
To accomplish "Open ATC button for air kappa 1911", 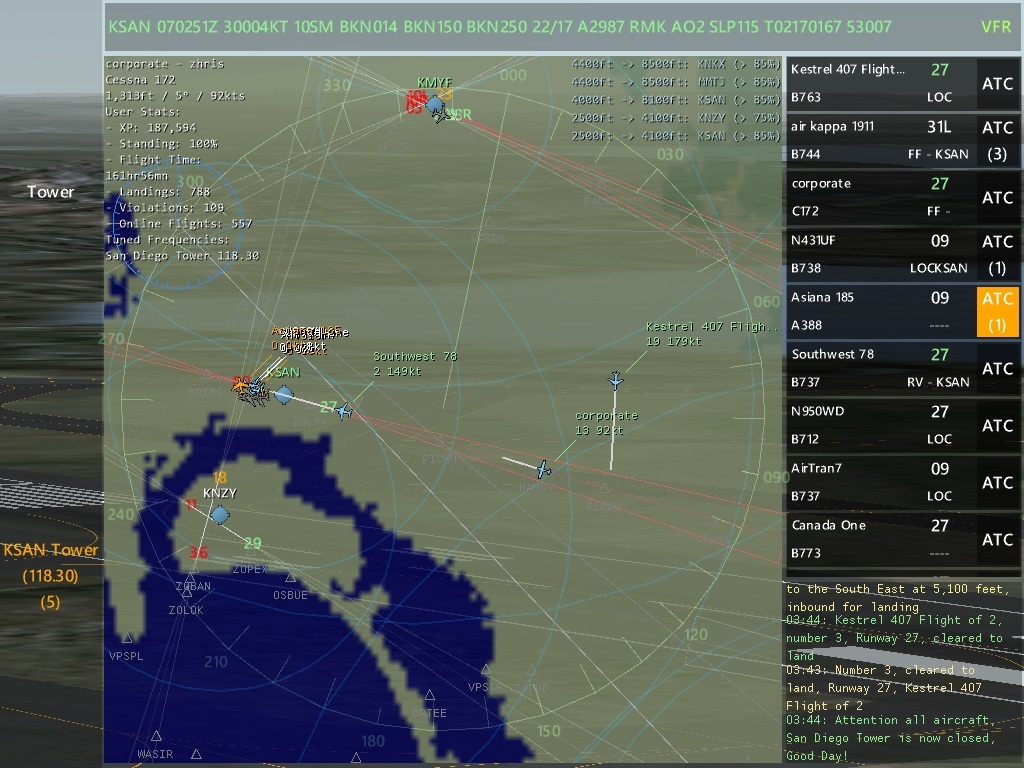I will click(x=997, y=140).
